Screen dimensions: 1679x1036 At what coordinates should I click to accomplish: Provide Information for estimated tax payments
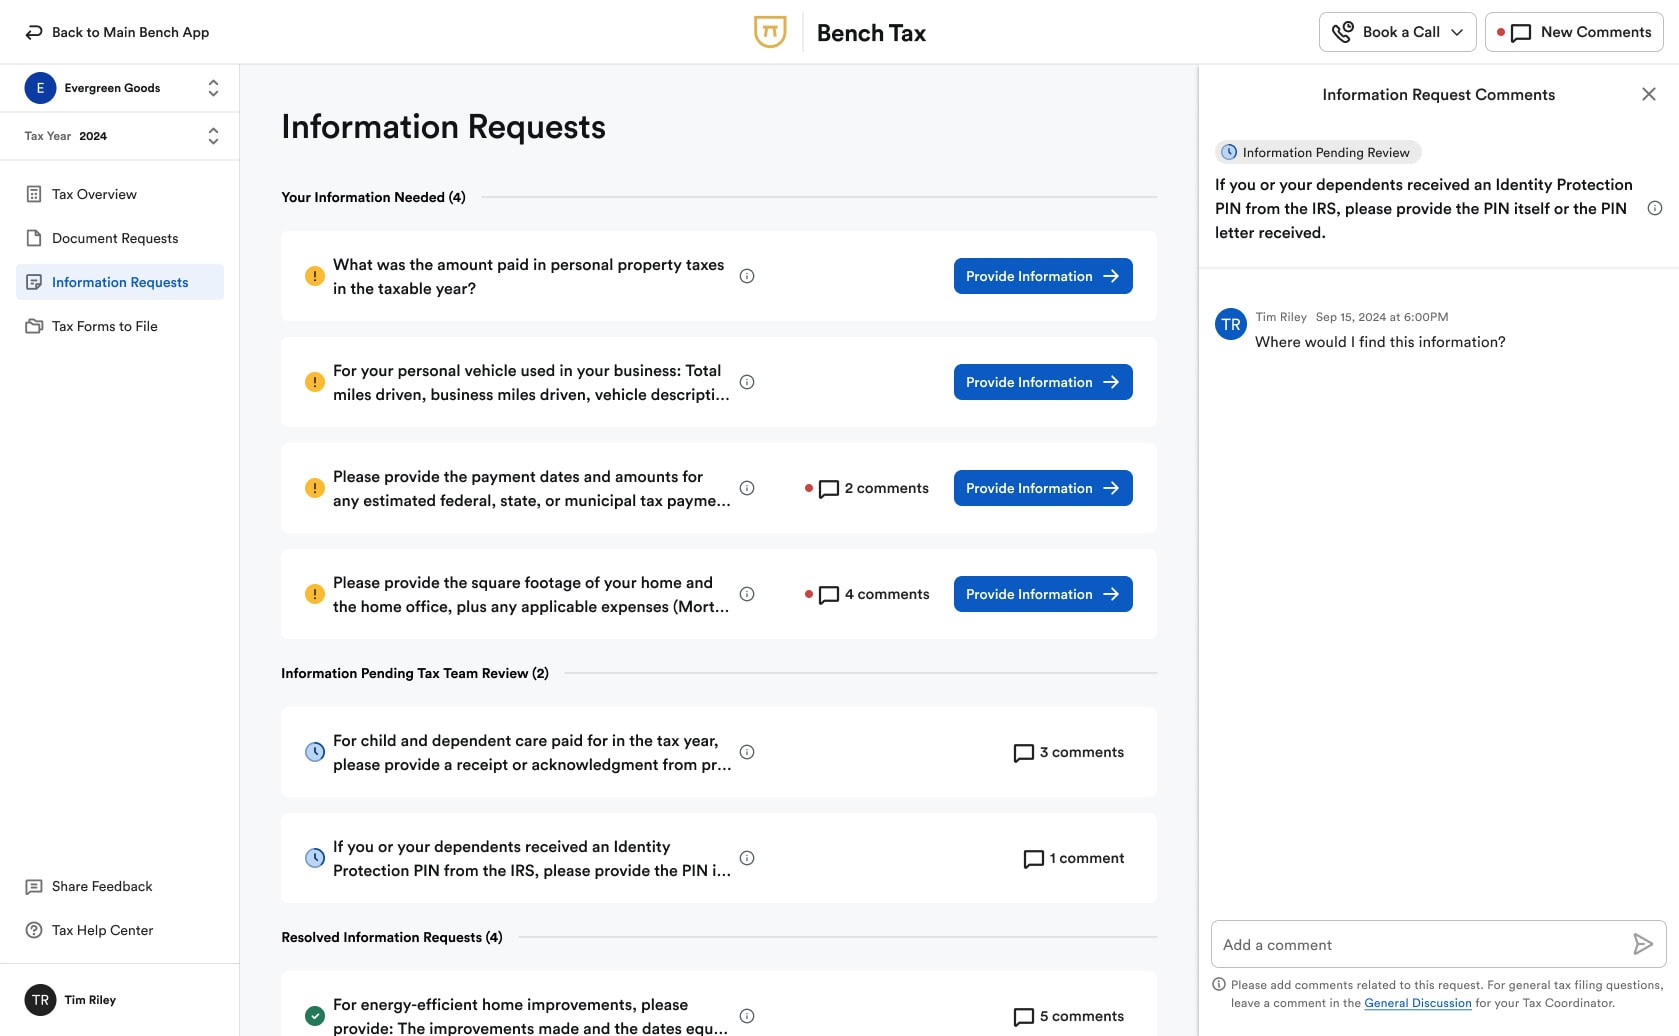[1043, 488]
